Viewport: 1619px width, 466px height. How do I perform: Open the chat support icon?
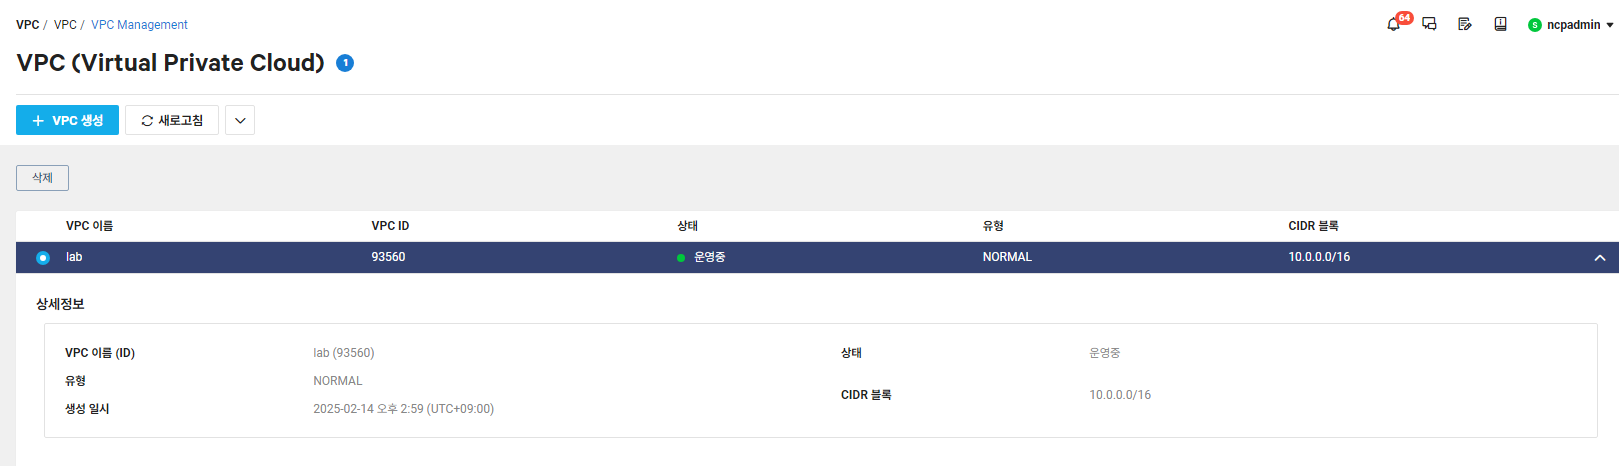[1429, 25]
